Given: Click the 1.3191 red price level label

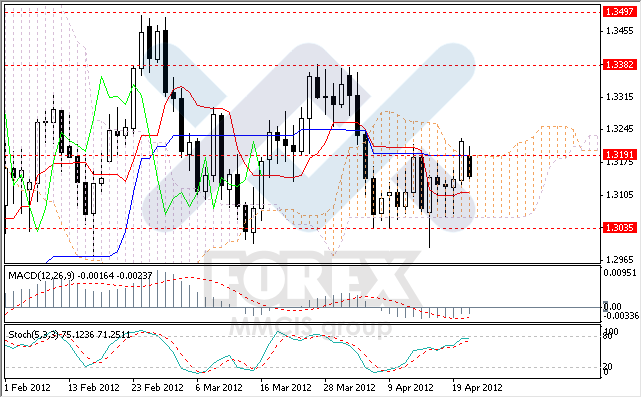Looking at the screenshot, I should point(619,155).
